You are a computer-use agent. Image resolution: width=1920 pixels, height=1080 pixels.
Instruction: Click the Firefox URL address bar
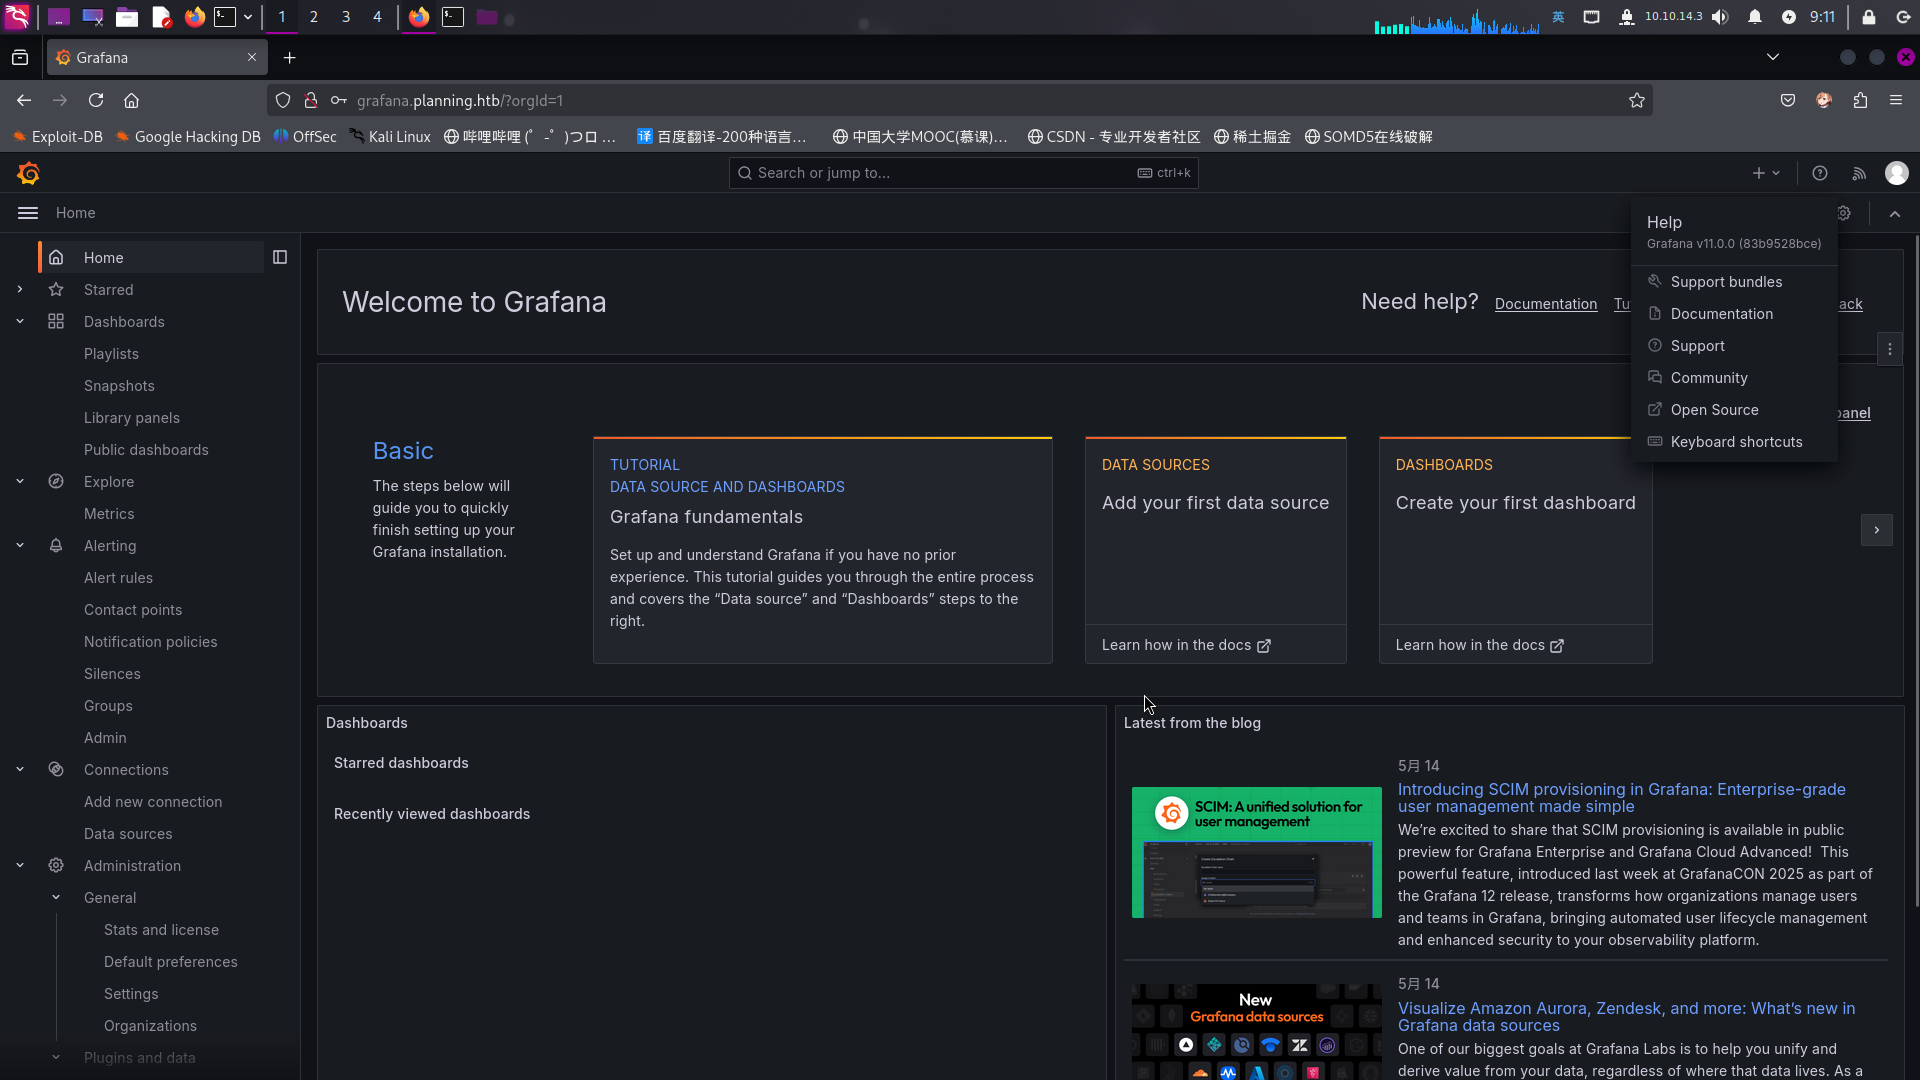coord(960,101)
